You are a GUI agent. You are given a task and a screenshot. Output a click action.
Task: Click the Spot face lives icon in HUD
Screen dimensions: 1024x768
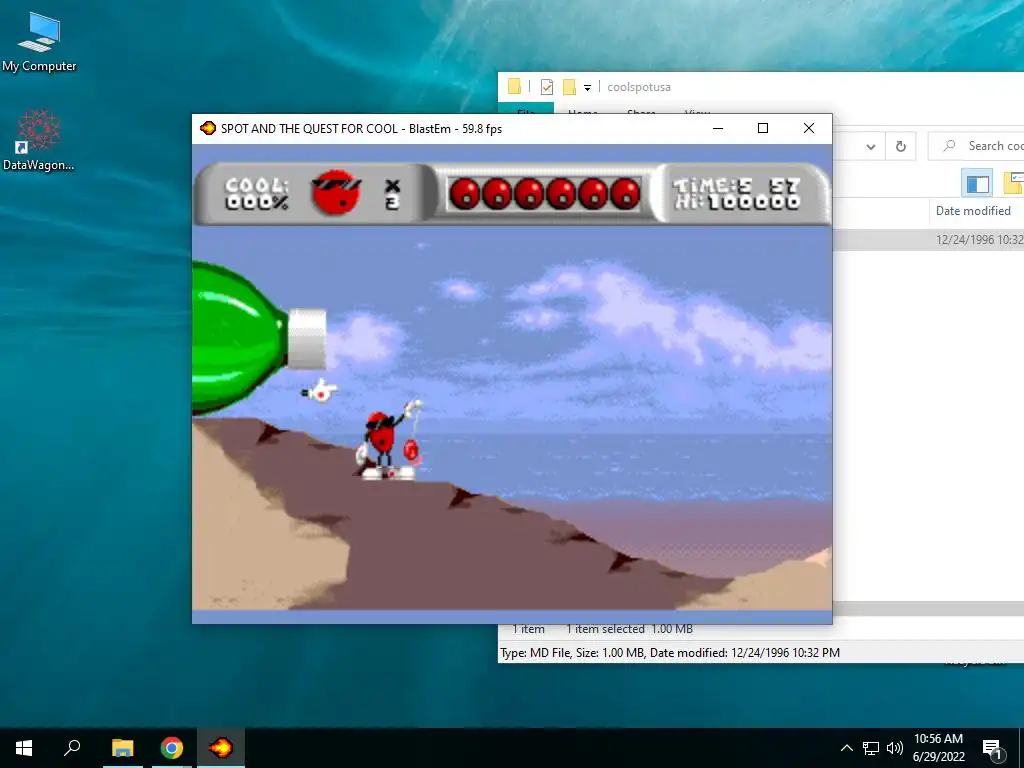coord(336,192)
